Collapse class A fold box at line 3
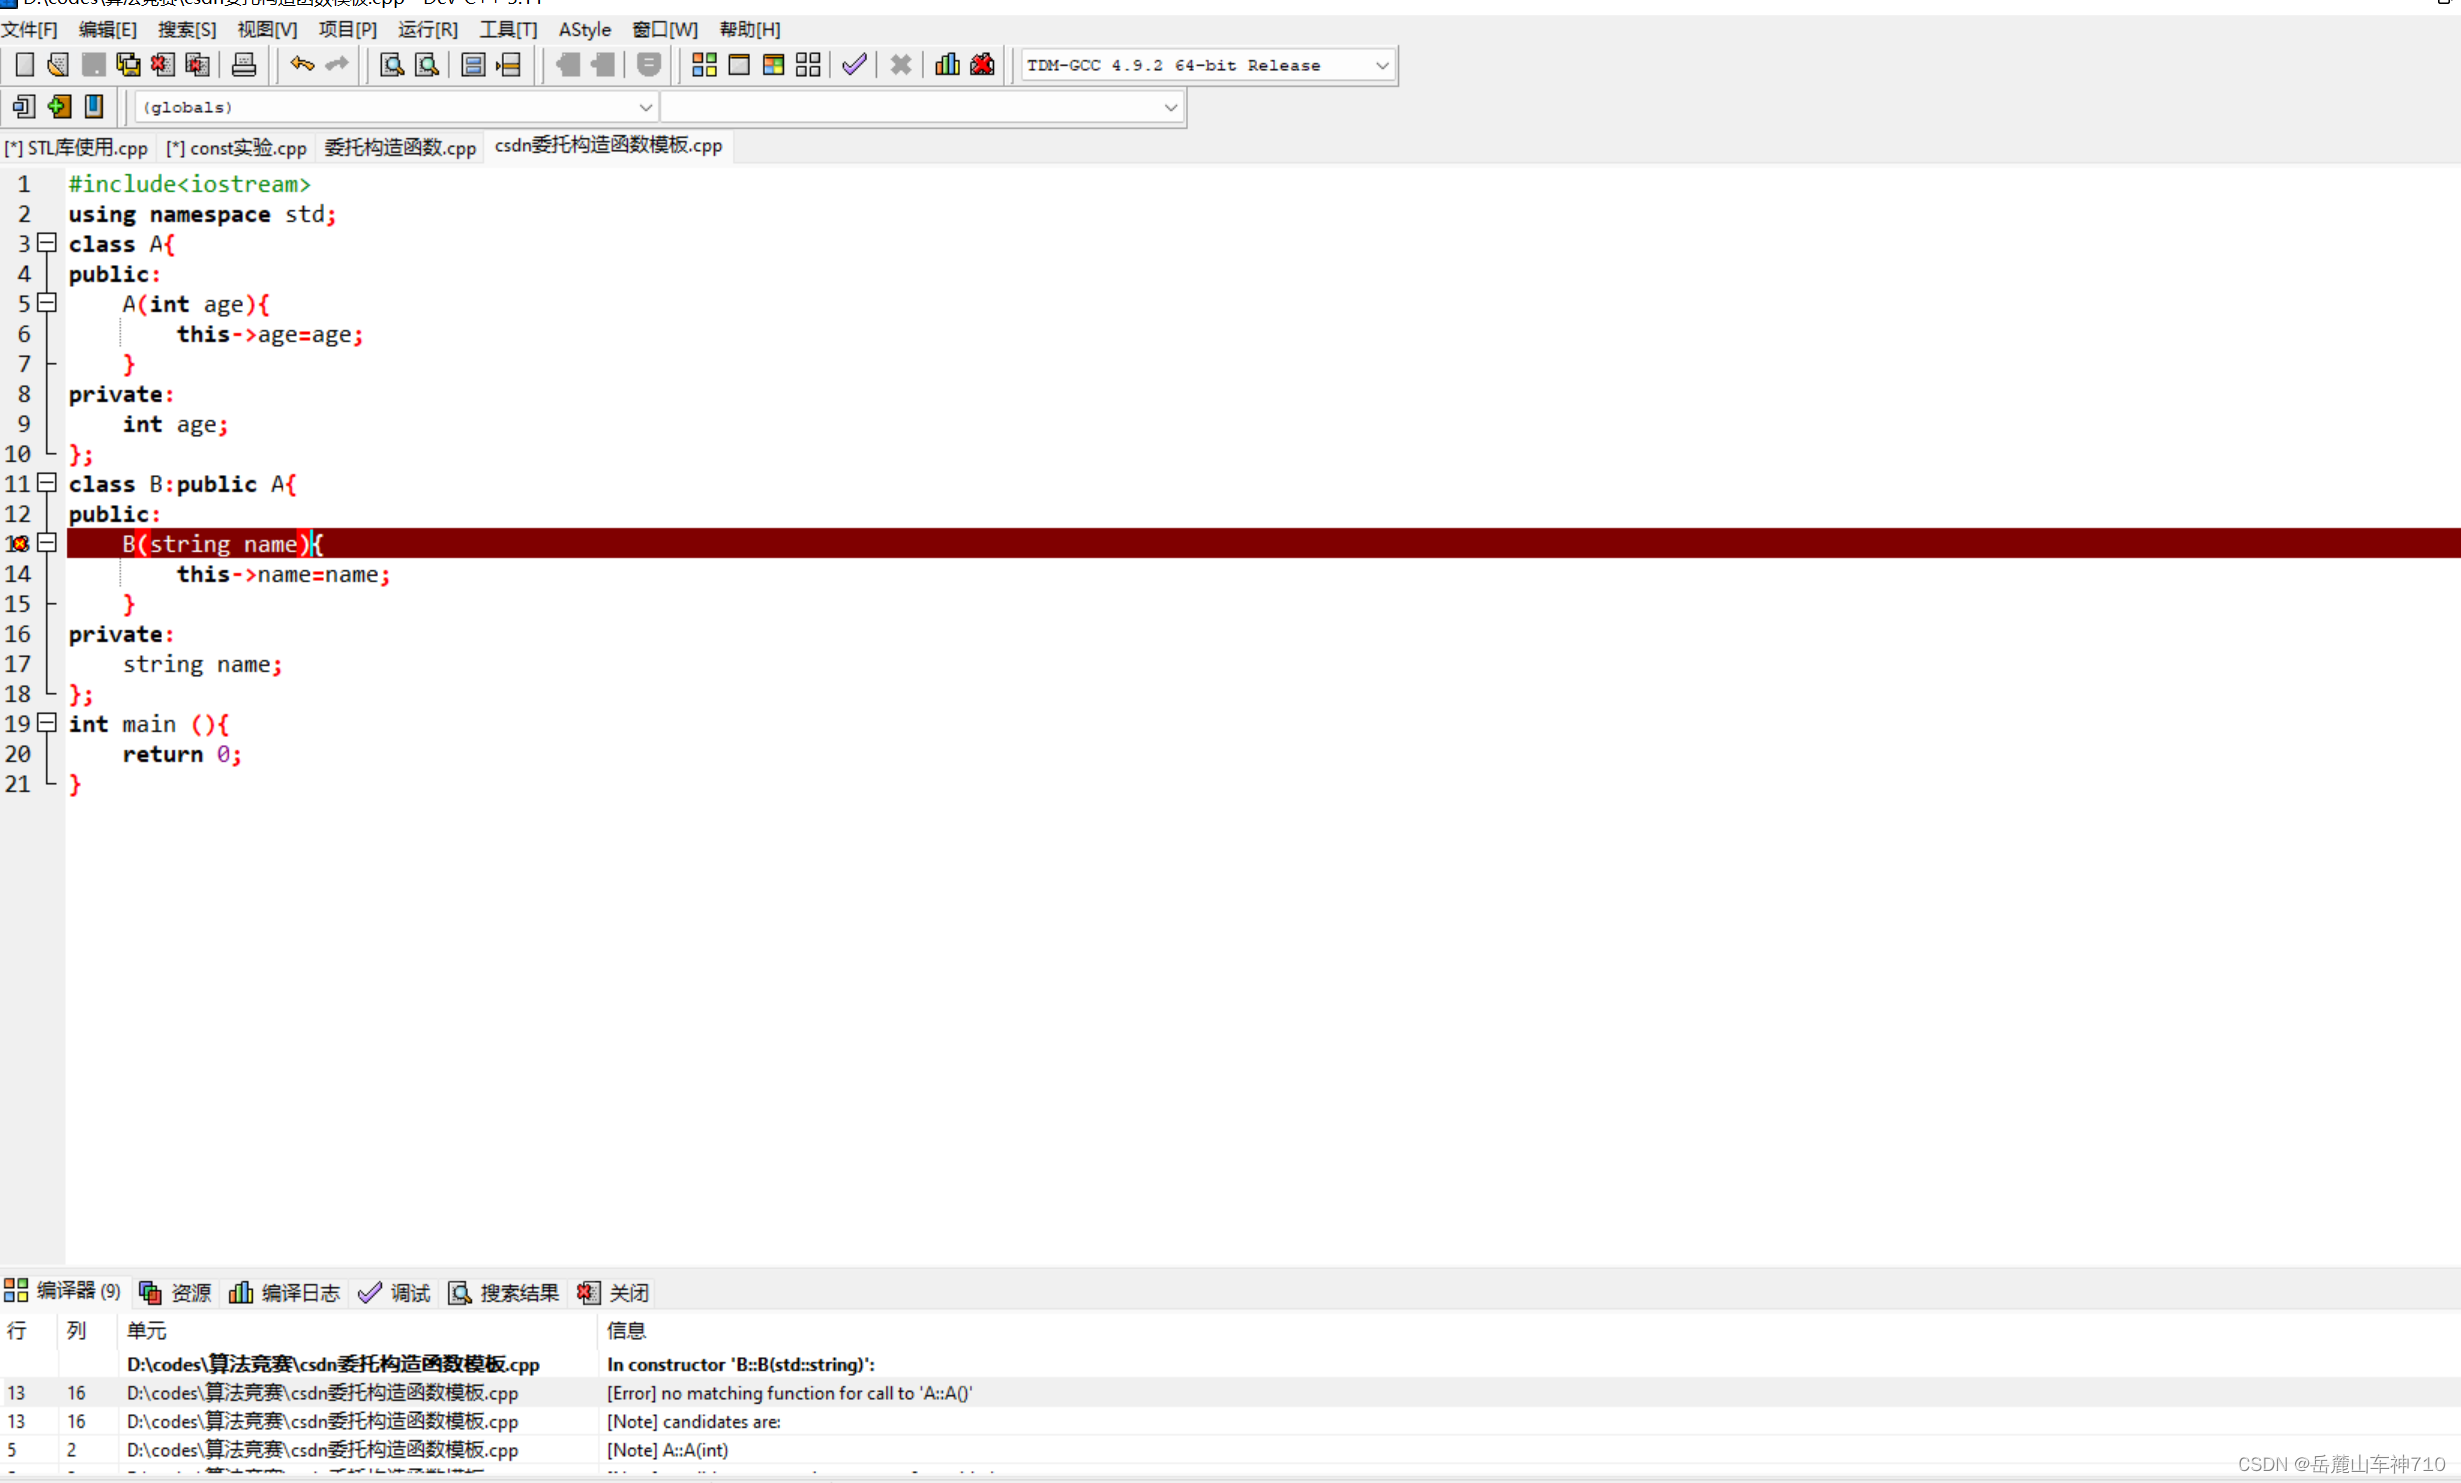Image resolution: width=2461 pixels, height=1483 pixels. (46, 243)
